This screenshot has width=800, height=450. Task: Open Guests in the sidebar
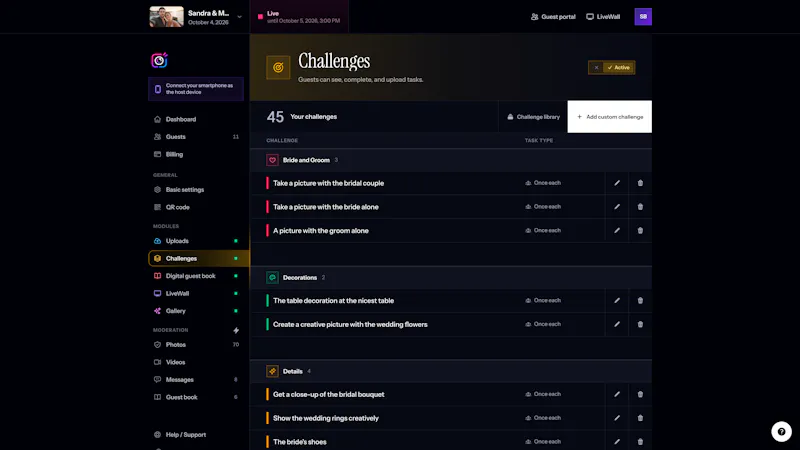pyautogui.click(x=196, y=137)
